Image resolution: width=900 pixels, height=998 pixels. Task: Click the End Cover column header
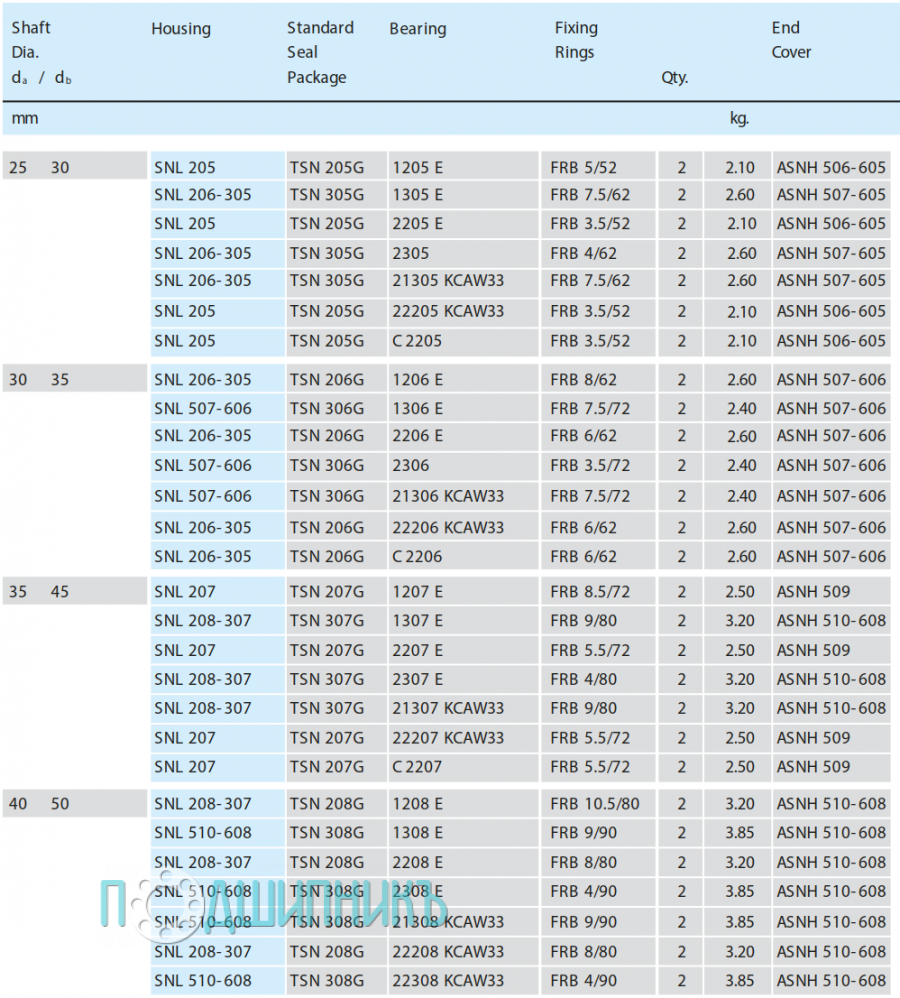click(x=791, y=40)
